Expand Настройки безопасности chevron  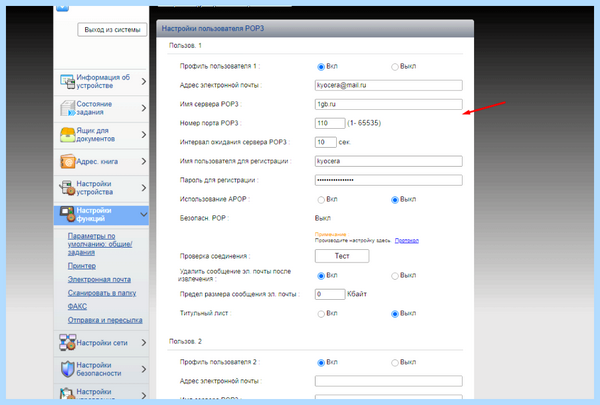pos(143,369)
